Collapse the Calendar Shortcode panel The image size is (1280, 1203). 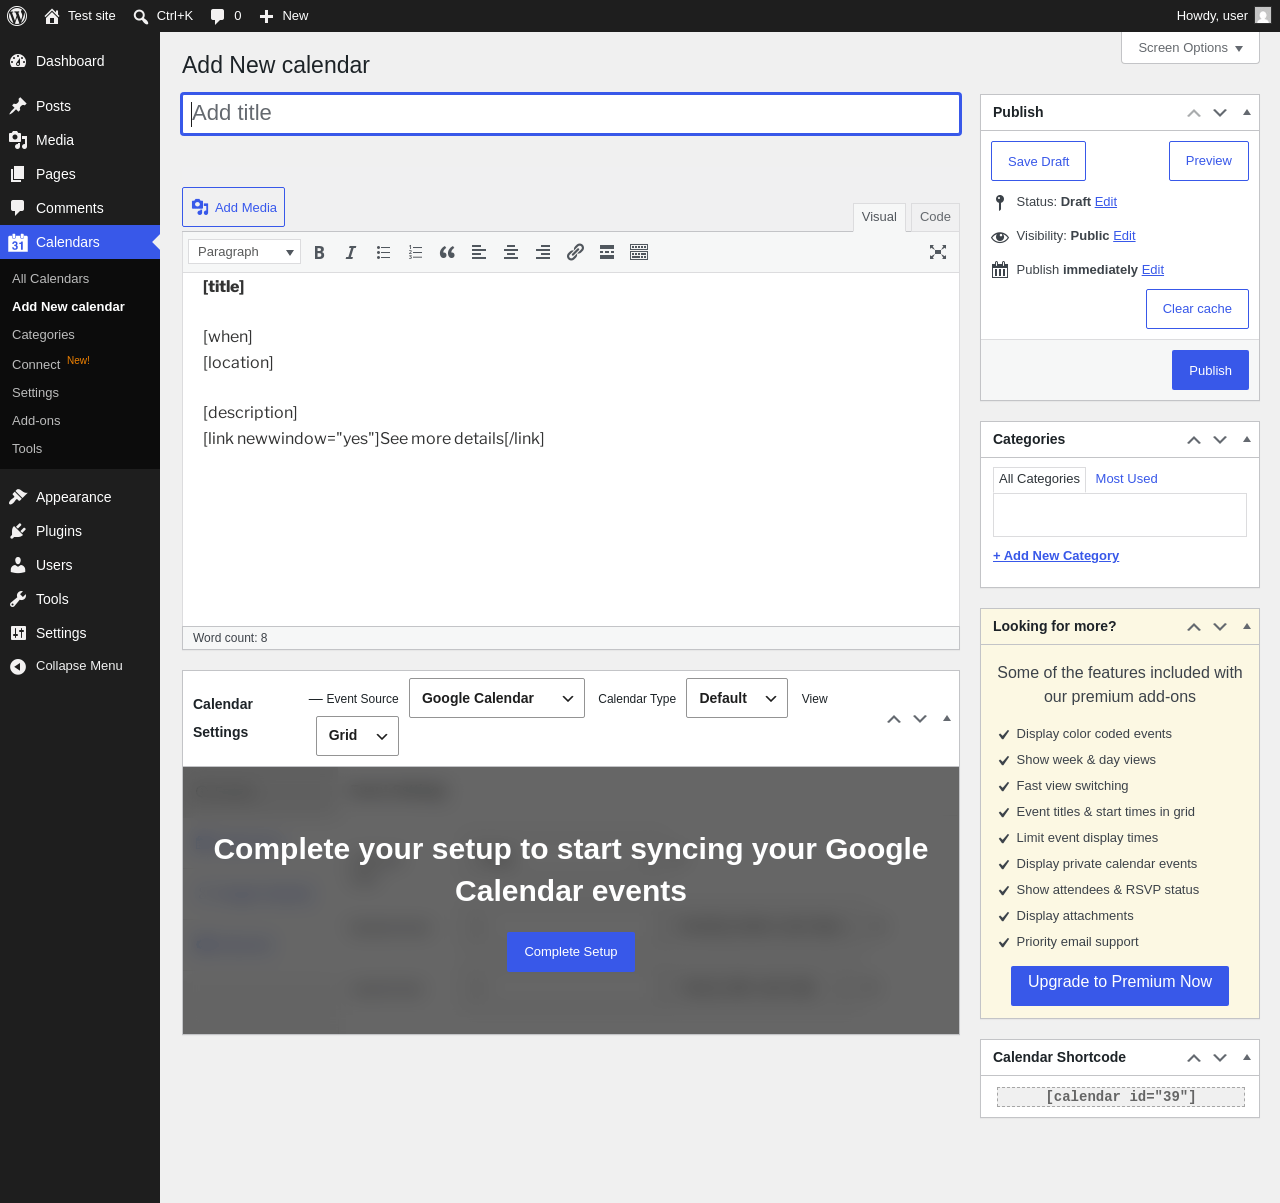pyautogui.click(x=1247, y=1058)
